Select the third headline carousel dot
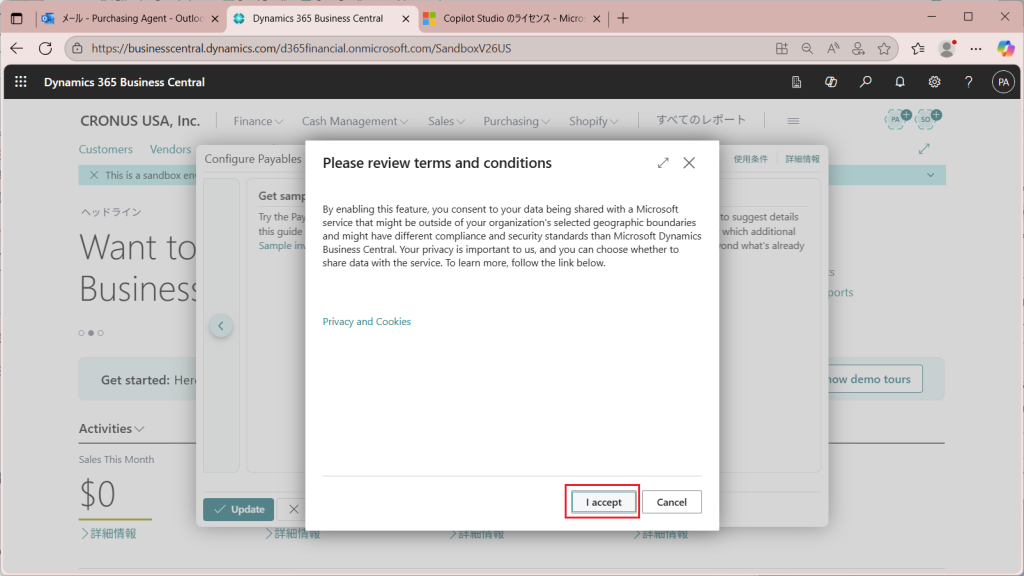Screen dimensions: 1024x576 (101, 333)
